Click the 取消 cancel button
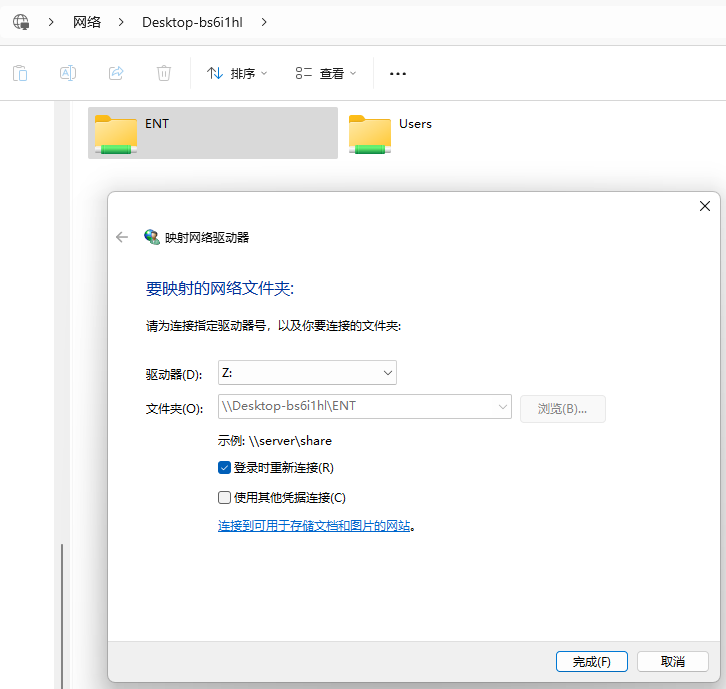 click(x=672, y=662)
